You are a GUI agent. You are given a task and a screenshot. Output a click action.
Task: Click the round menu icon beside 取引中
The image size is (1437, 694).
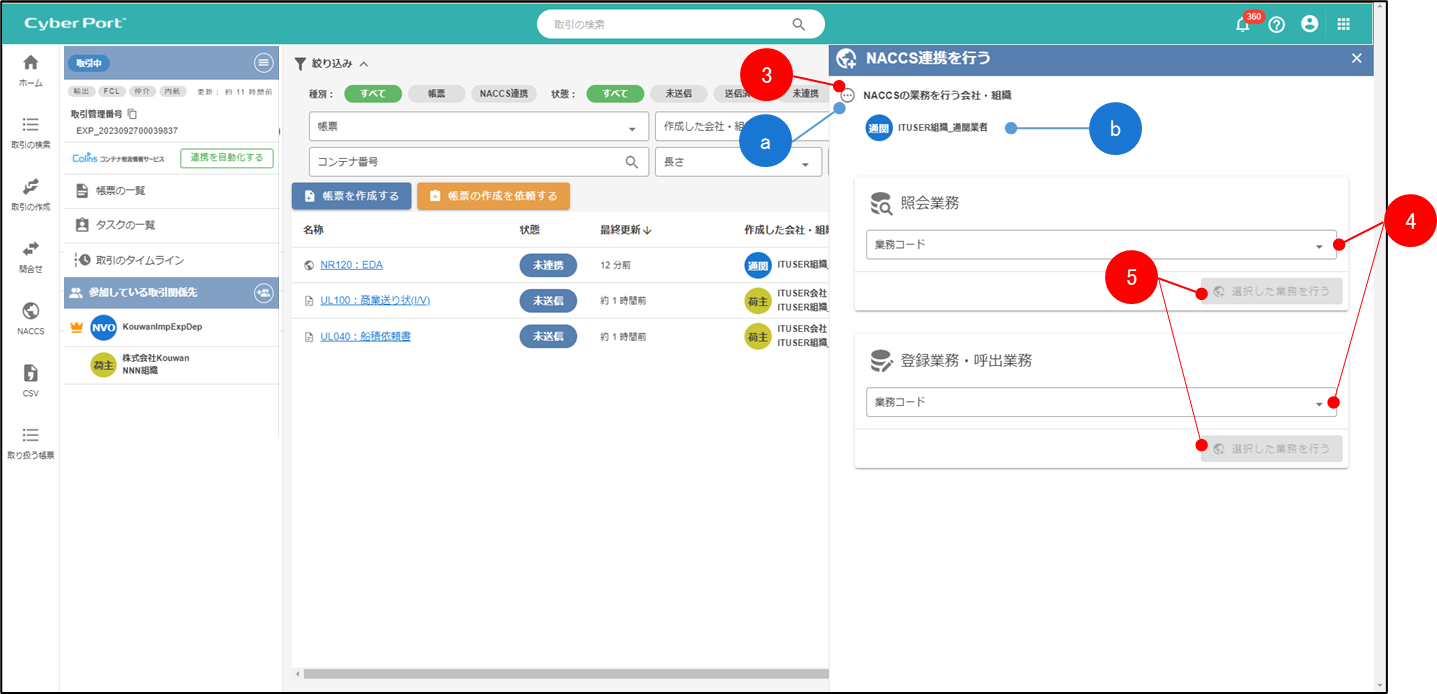263,63
